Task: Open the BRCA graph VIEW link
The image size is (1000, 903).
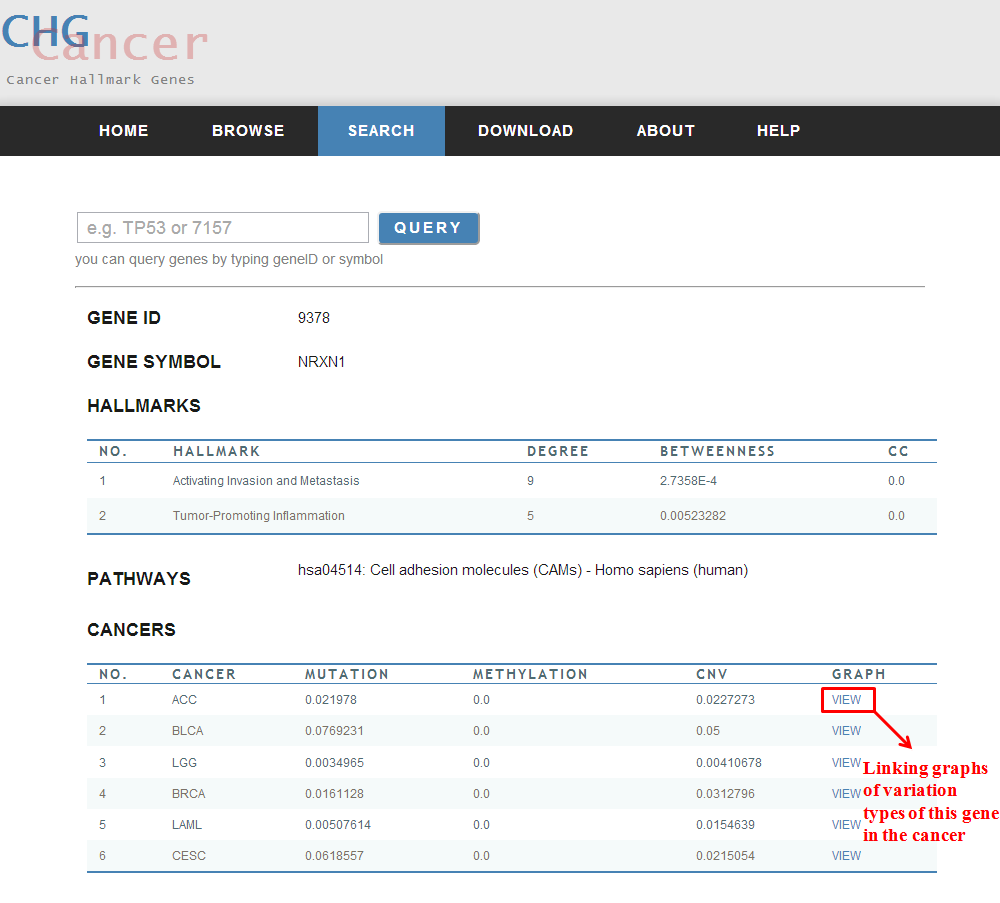Action: [845, 794]
